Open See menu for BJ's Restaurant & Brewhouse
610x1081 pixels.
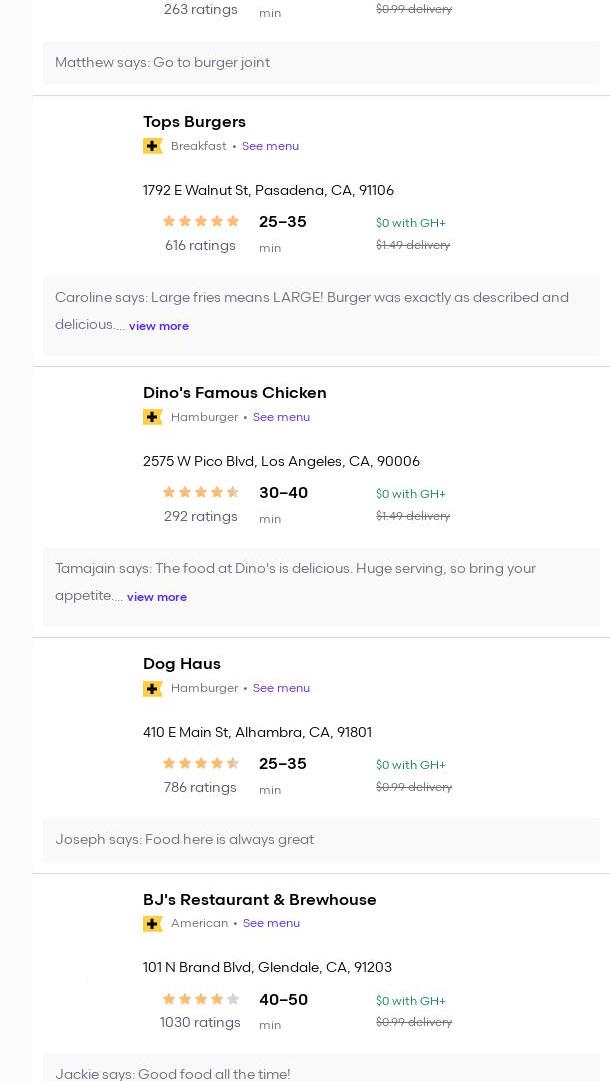click(x=271, y=923)
